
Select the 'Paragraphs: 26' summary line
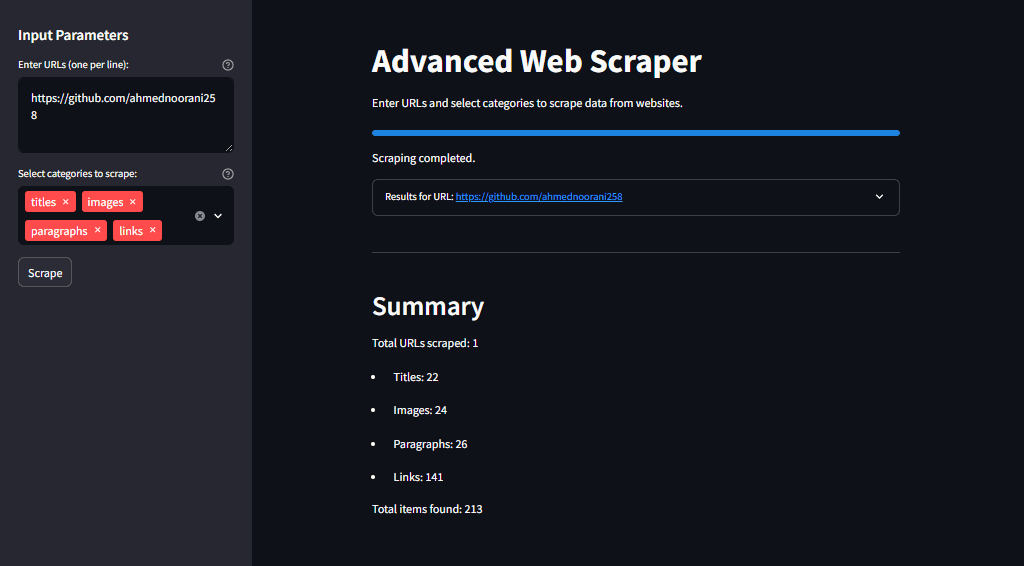click(430, 444)
